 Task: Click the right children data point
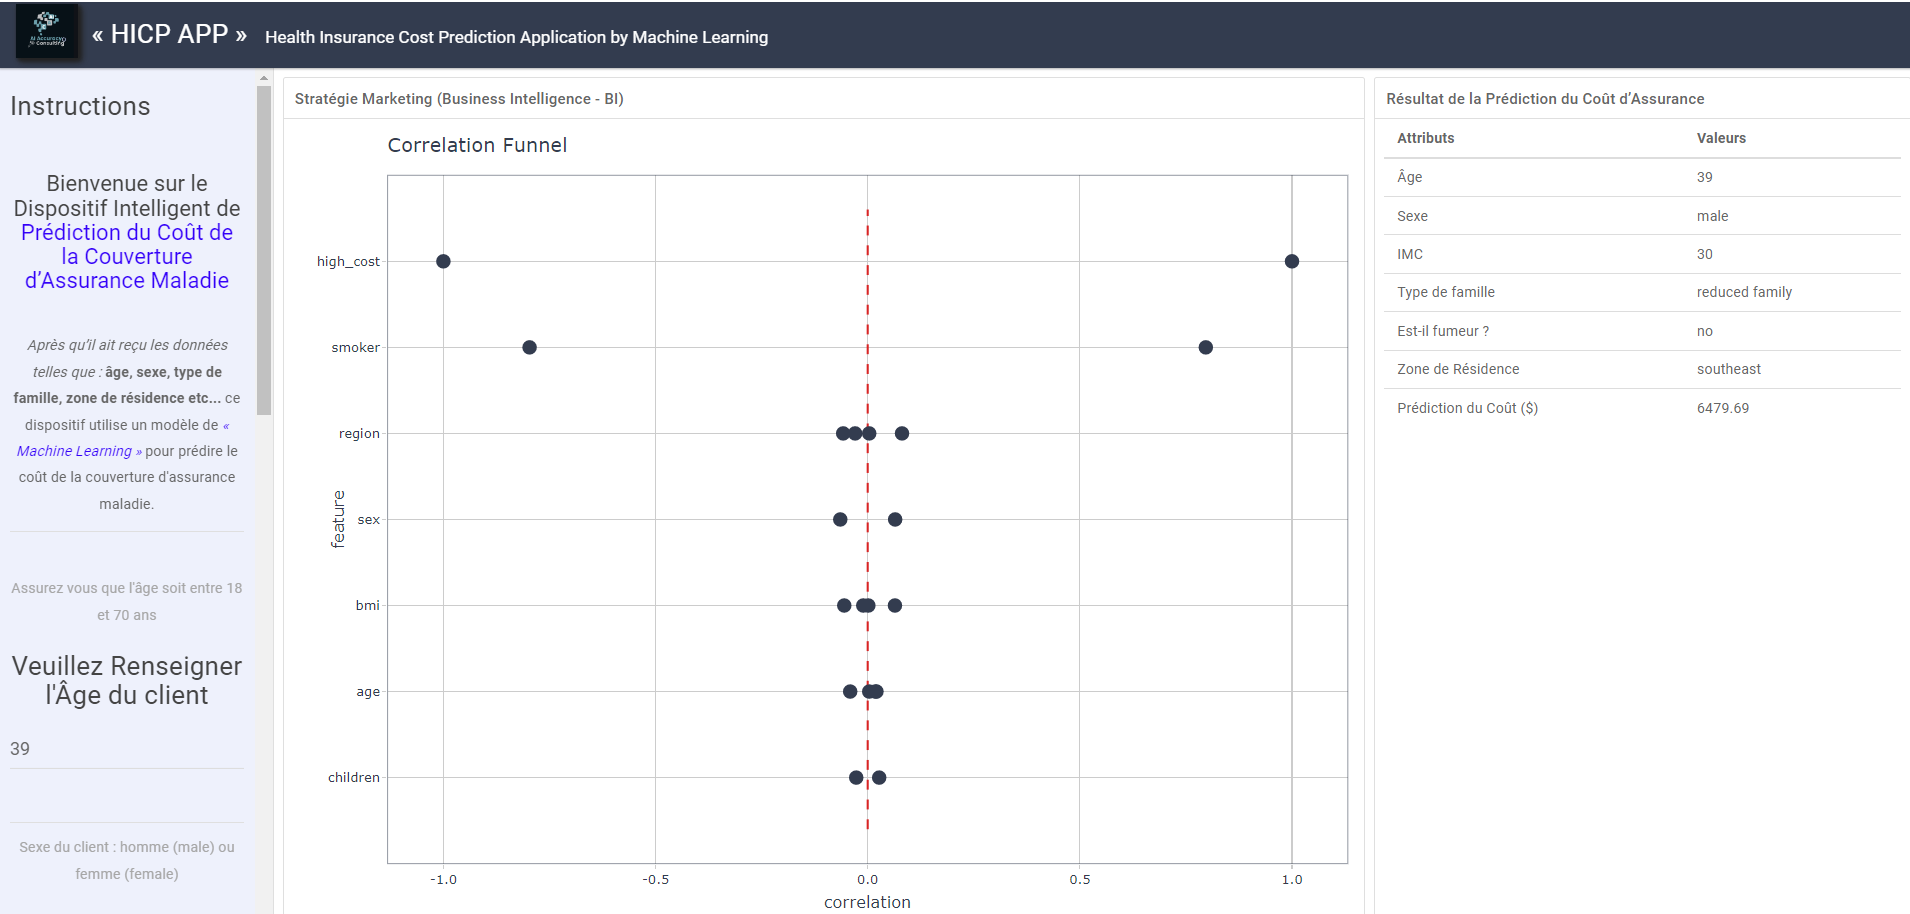[x=879, y=777]
